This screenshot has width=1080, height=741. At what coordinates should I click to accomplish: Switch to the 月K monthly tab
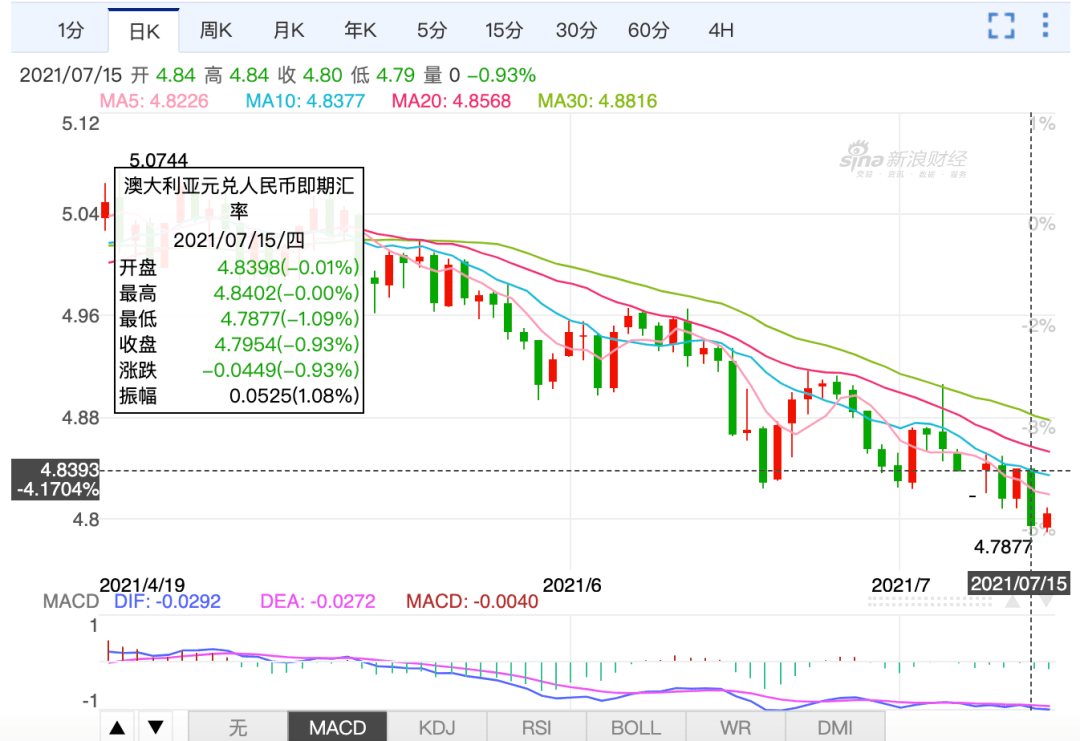click(x=287, y=30)
